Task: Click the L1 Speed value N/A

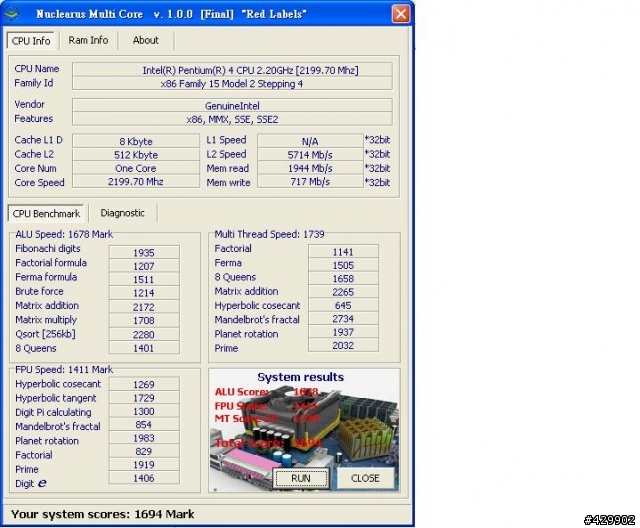Action: [x=310, y=141]
